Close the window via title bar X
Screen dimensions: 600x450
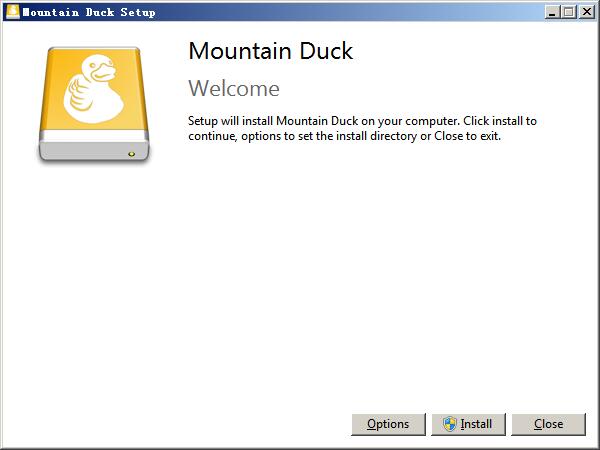587,12
